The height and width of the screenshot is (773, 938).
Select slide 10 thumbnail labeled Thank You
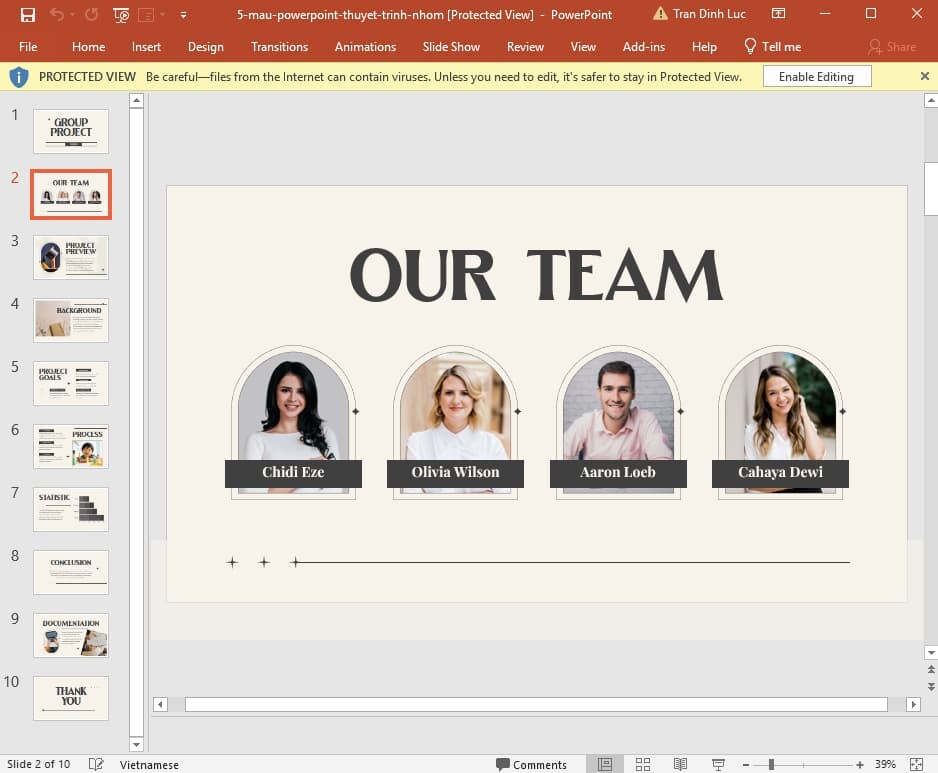coord(70,699)
